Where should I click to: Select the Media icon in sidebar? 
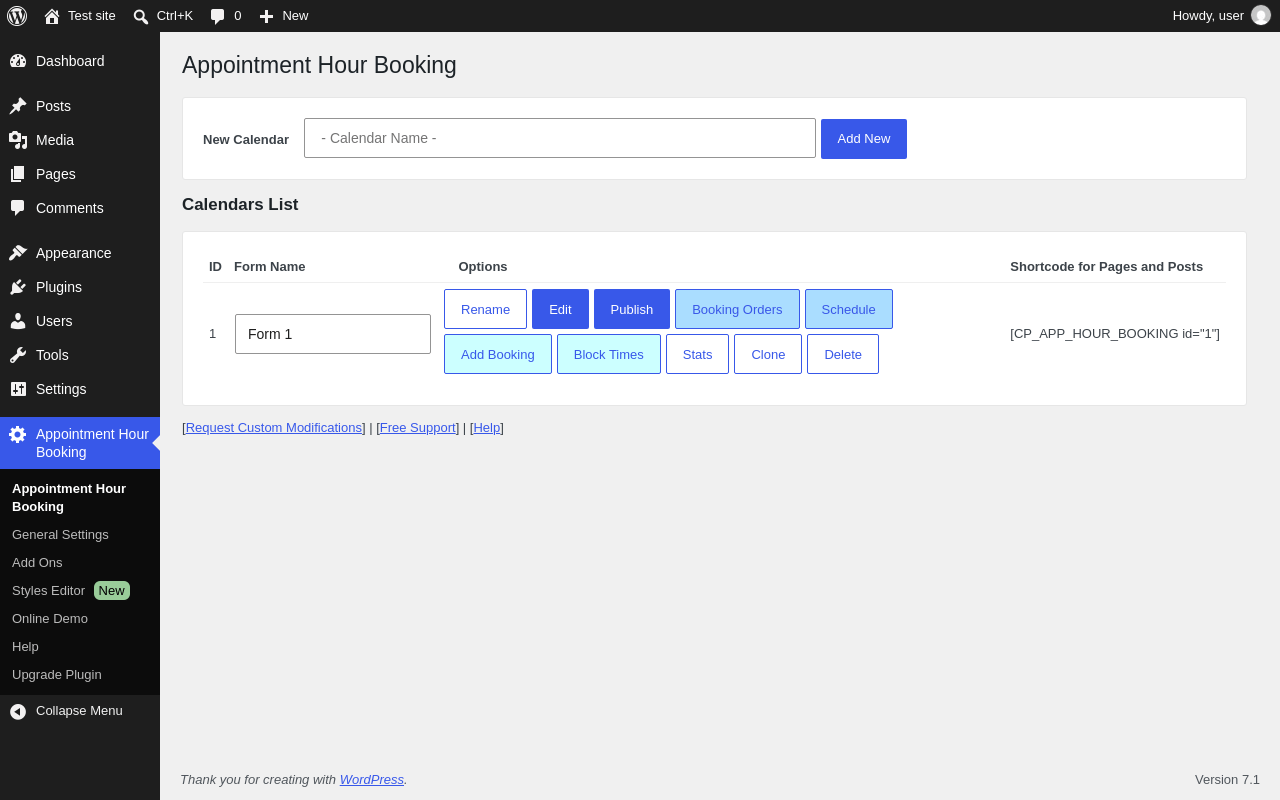(x=18, y=140)
